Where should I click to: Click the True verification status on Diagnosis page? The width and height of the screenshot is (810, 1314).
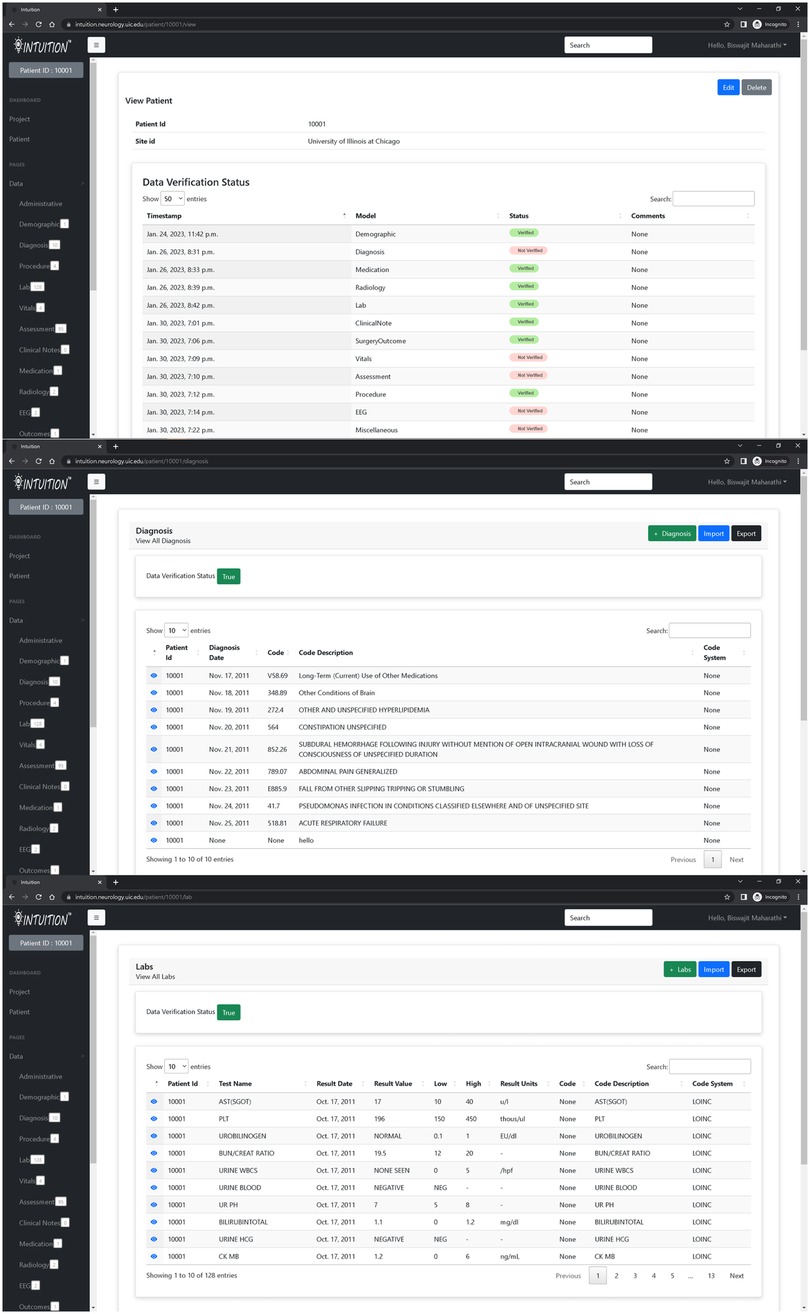point(228,576)
